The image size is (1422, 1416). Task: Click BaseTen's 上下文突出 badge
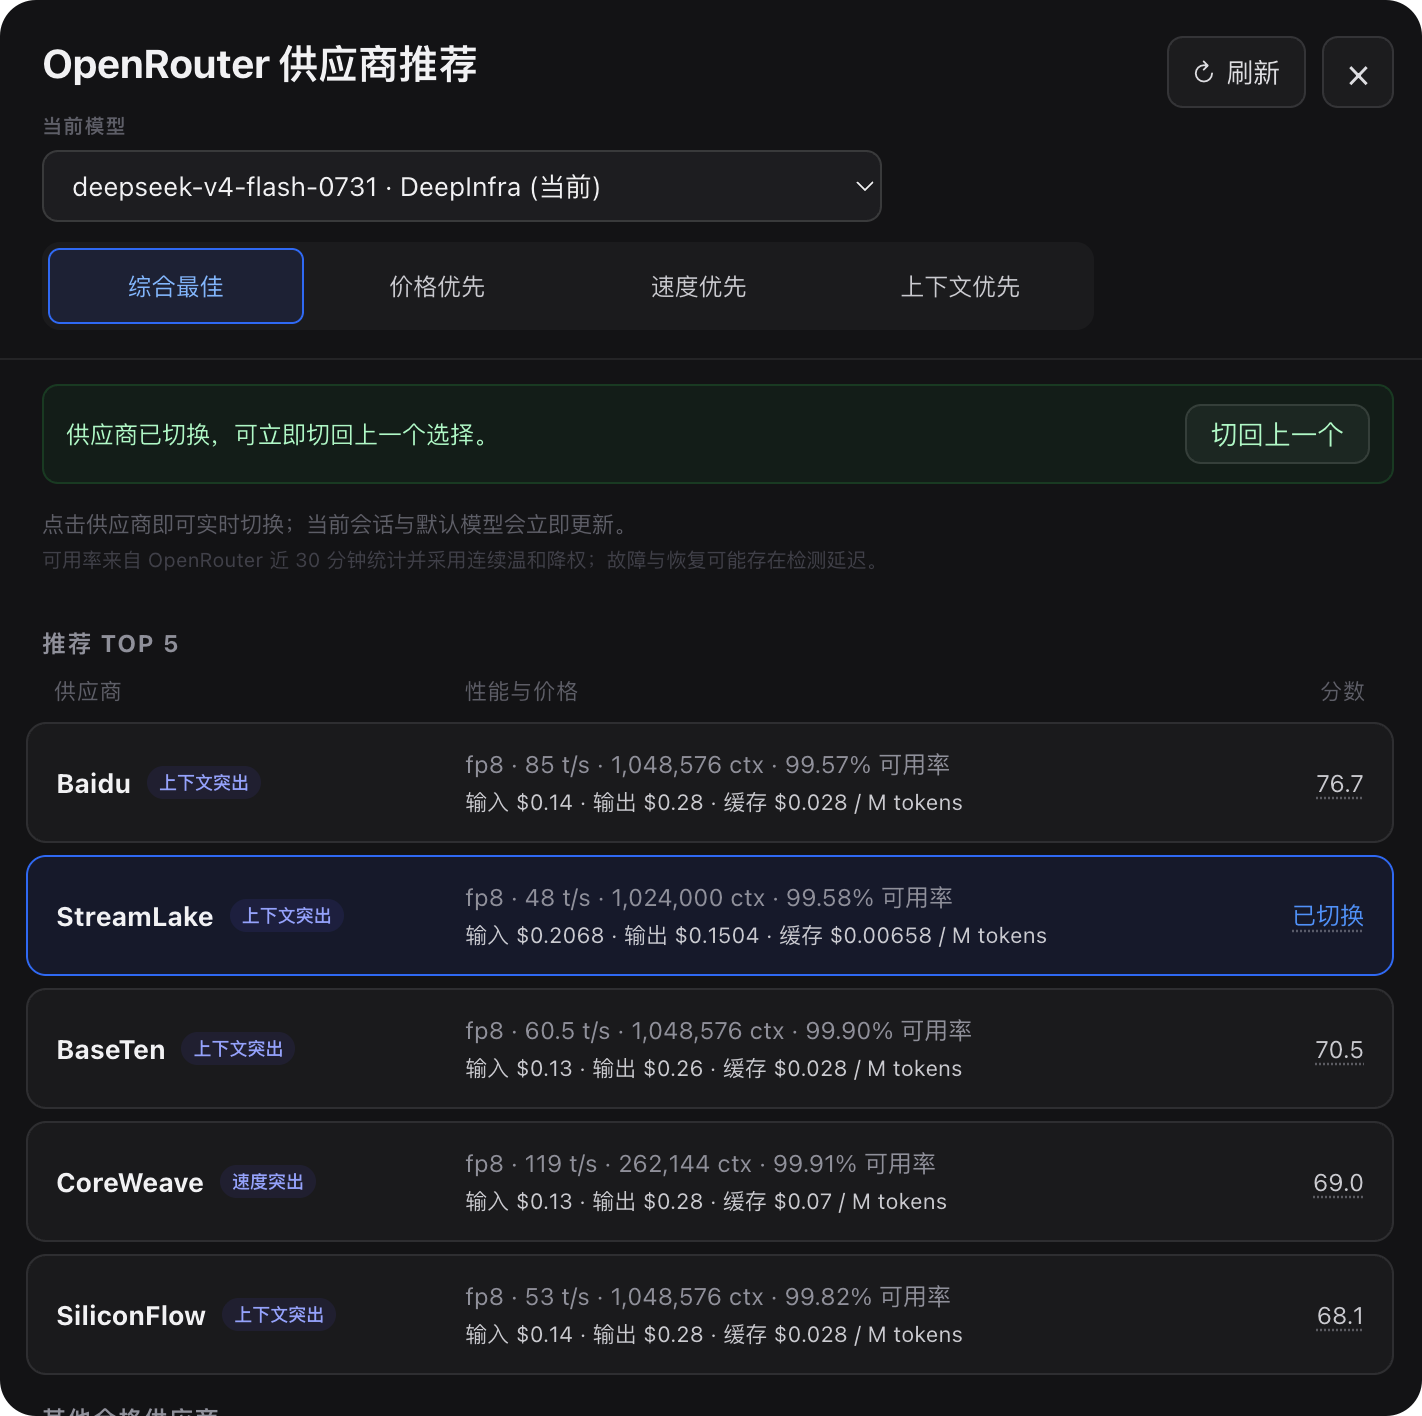click(x=238, y=1049)
